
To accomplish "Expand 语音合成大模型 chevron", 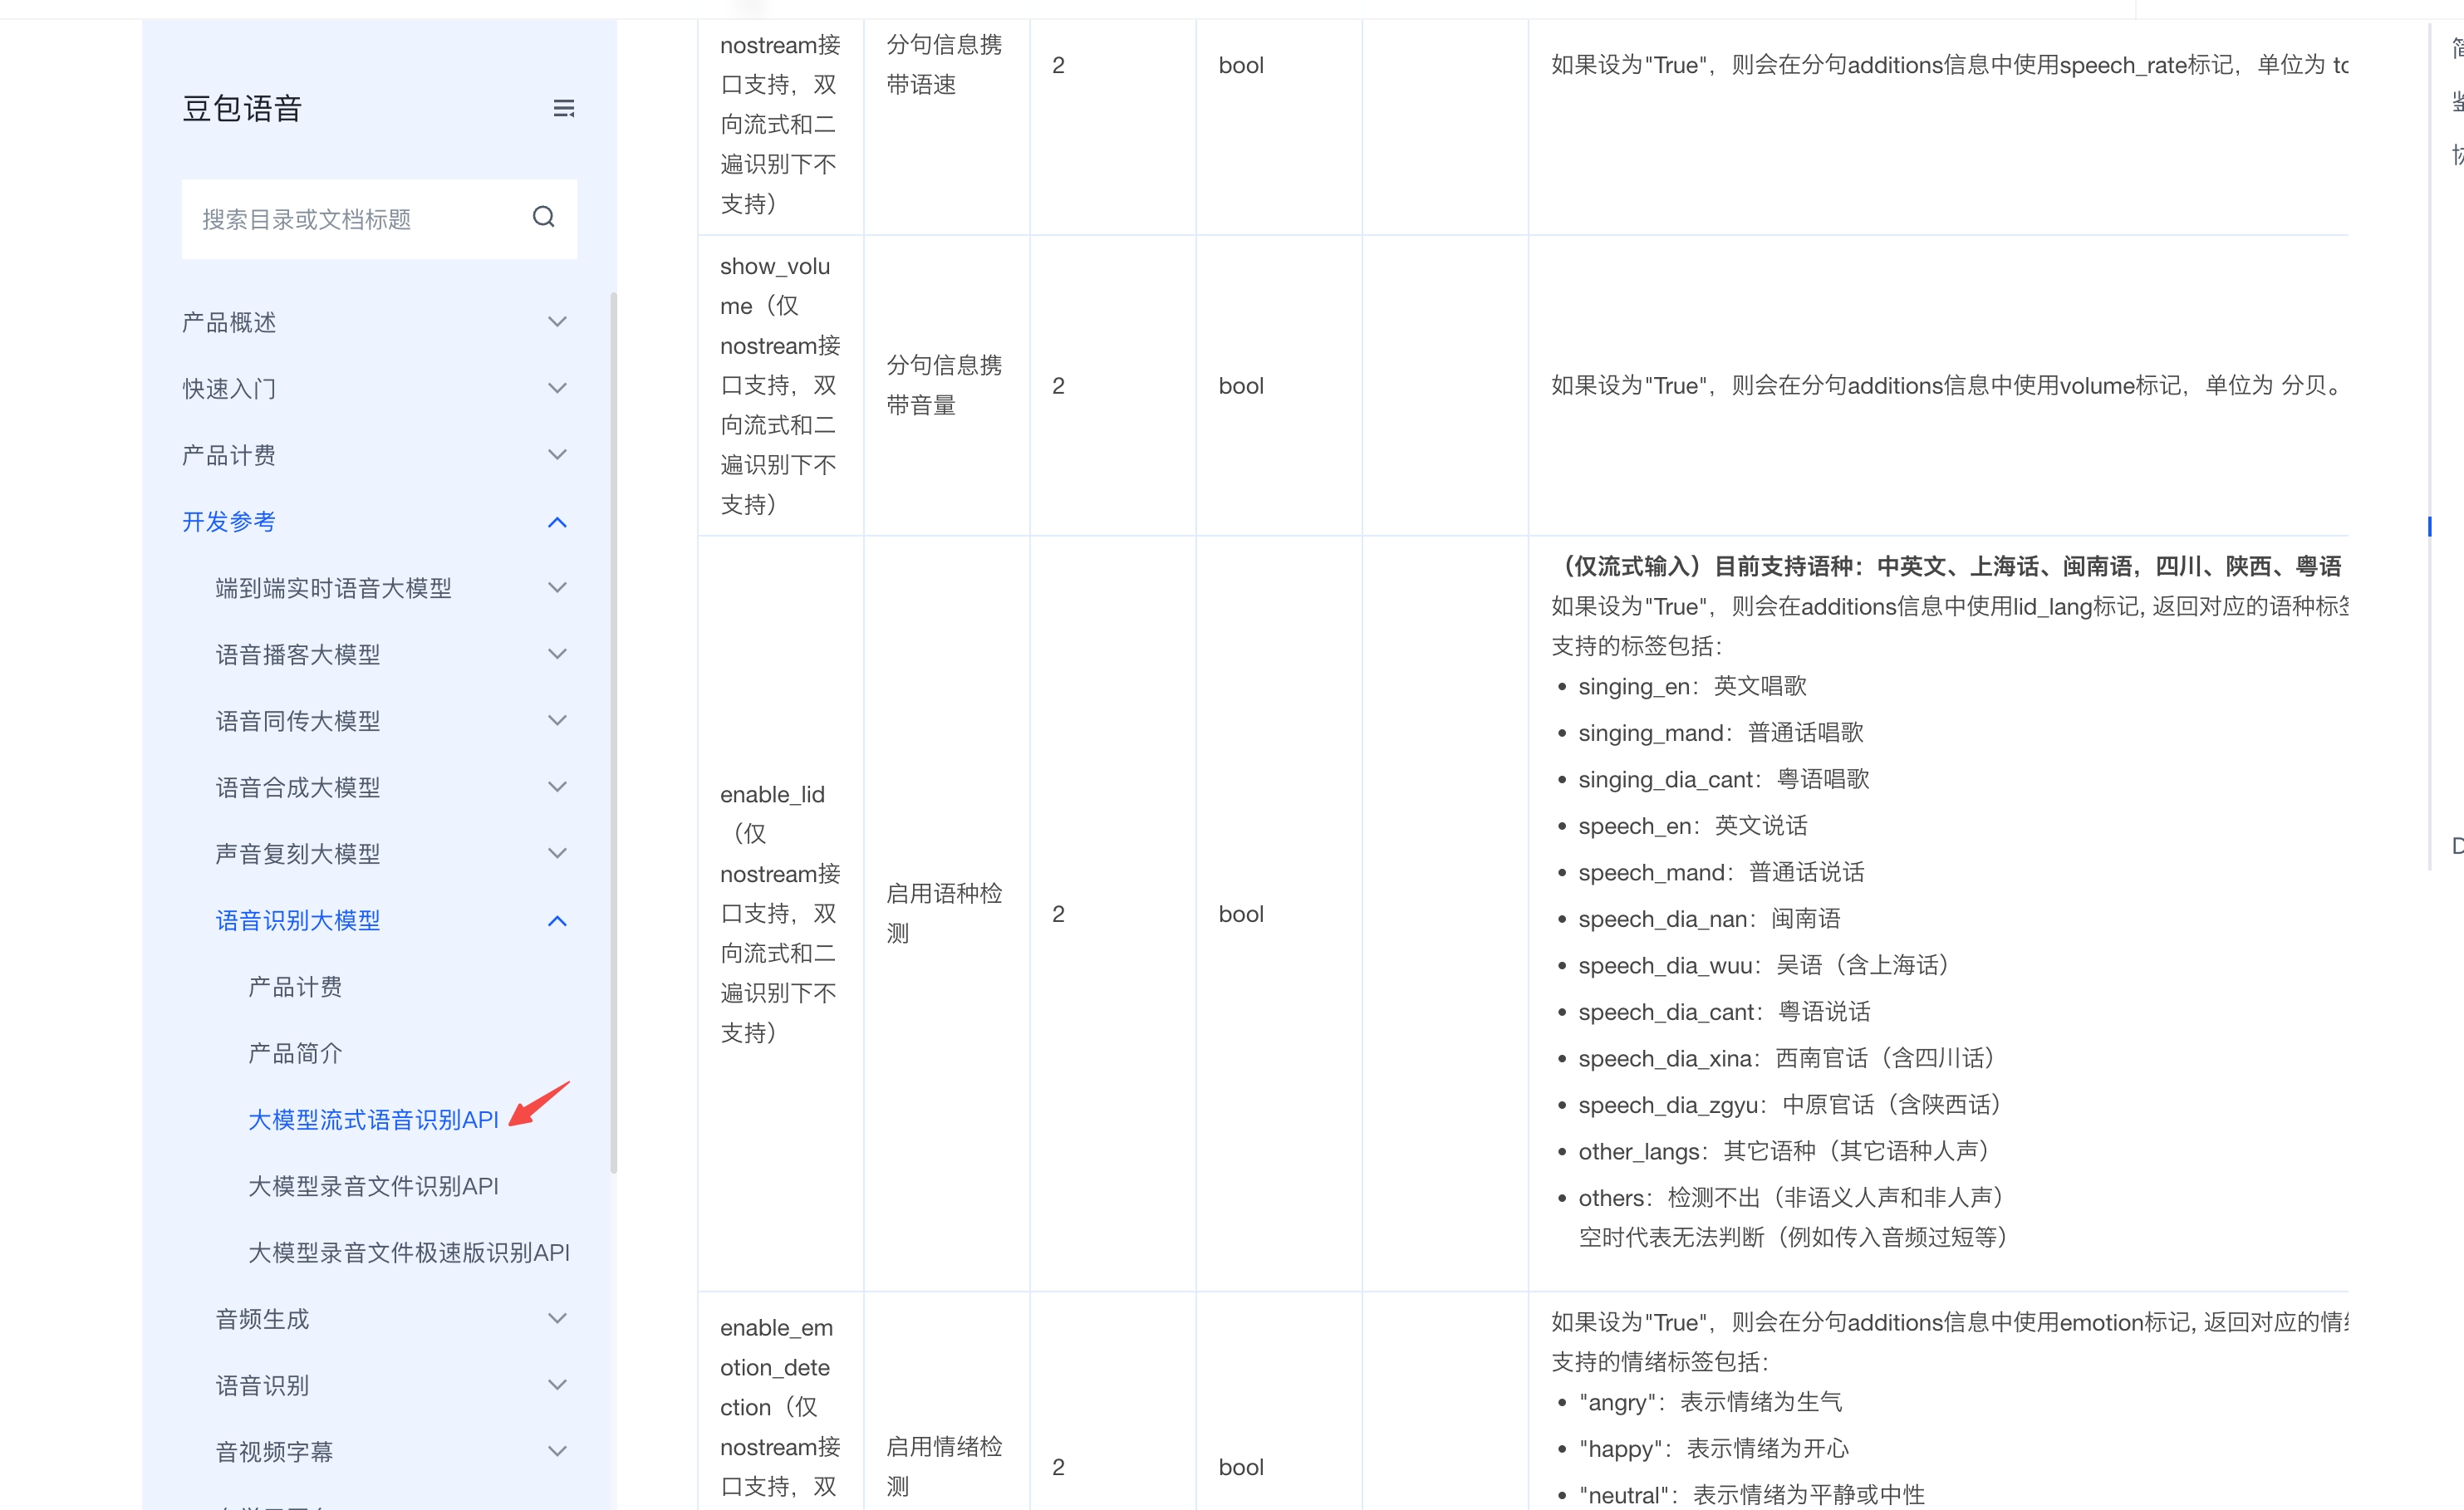I will pyautogui.click(x=558, y=787).
